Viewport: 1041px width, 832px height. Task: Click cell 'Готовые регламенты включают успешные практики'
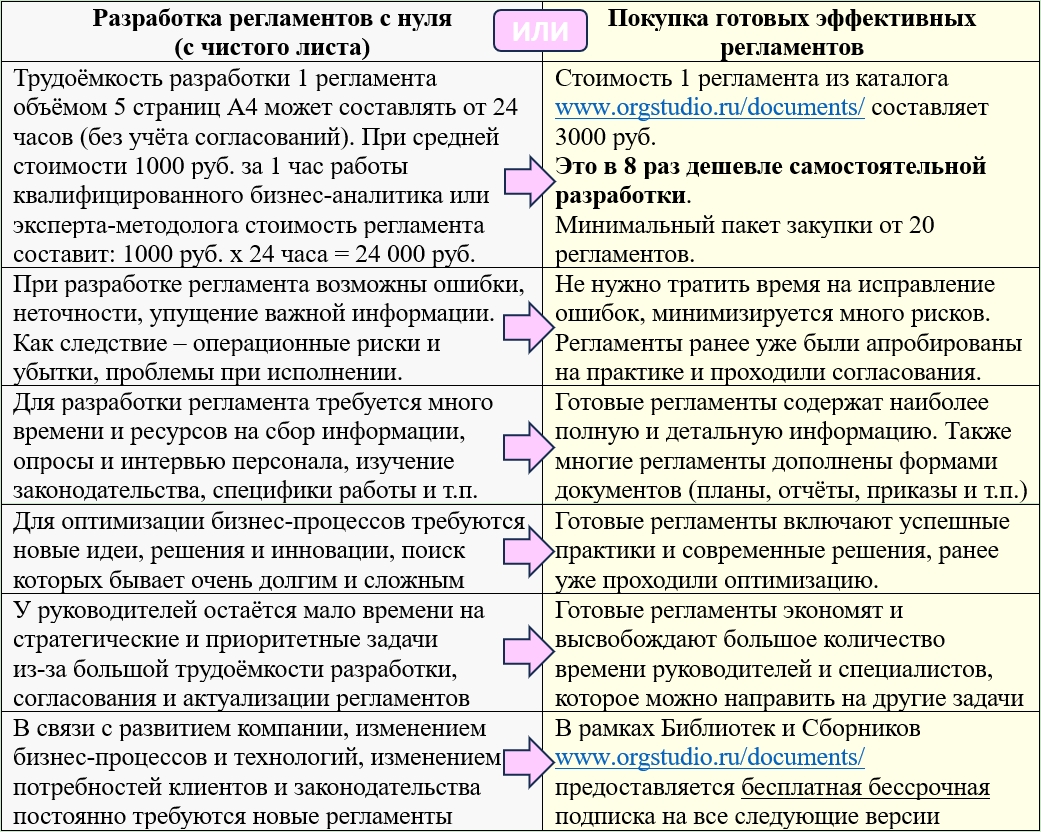791,549
